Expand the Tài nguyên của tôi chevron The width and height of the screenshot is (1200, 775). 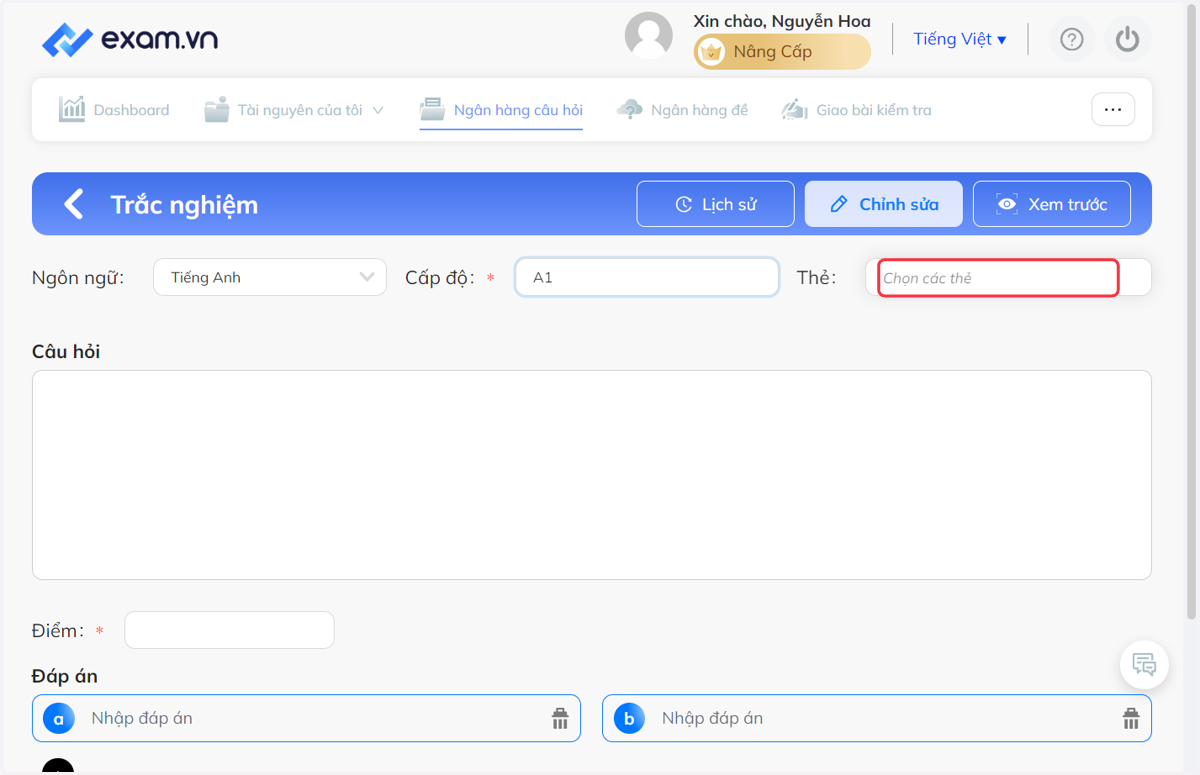(x=378, y=110)
